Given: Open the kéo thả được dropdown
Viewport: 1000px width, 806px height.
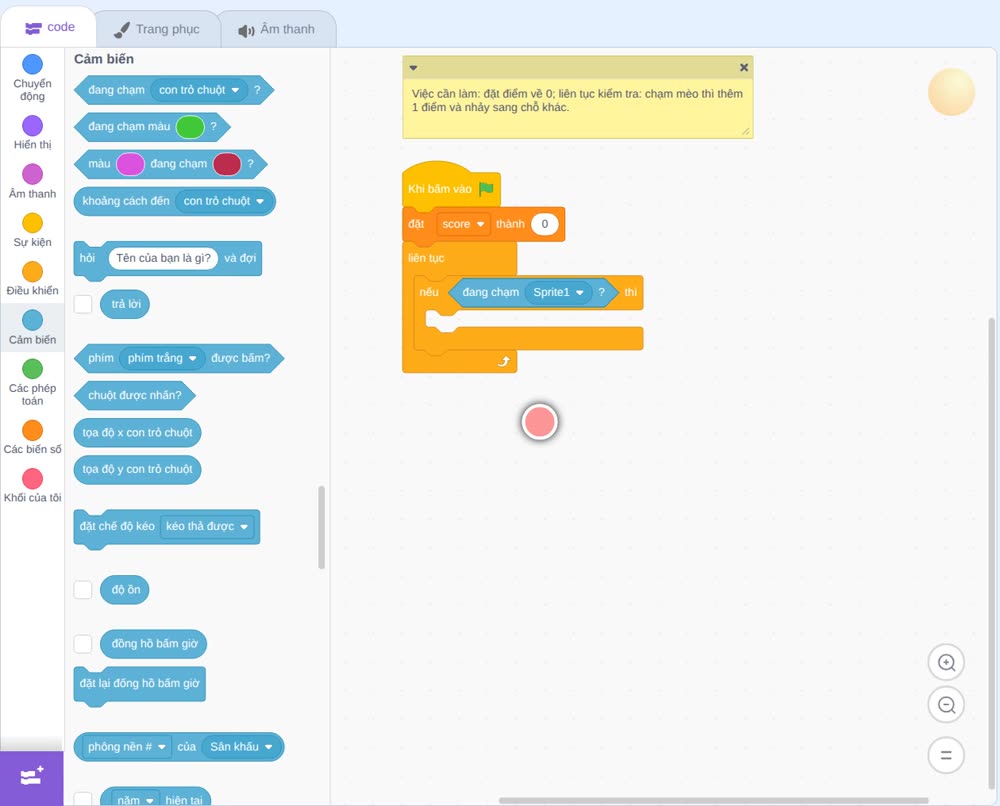Looking at the screenshot, I should [x=207, y=526].
